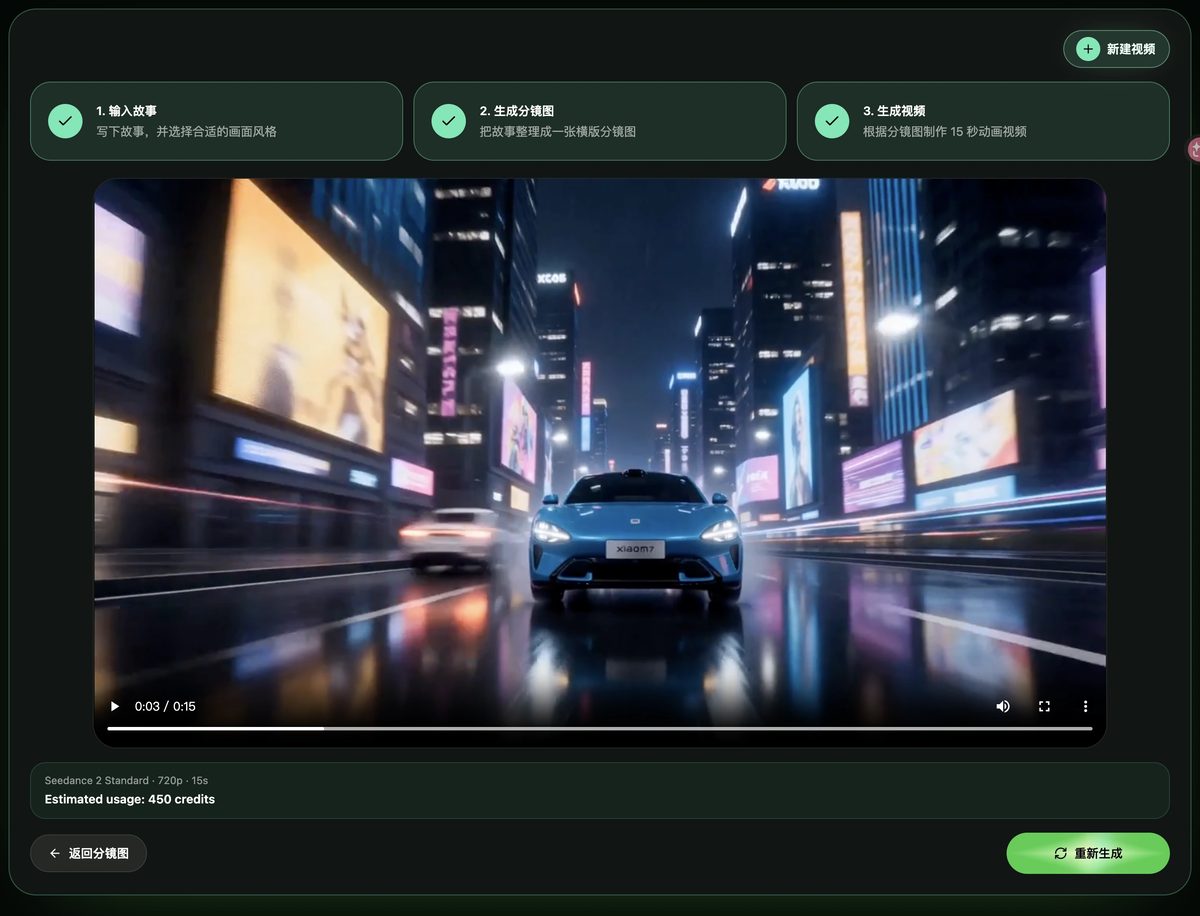Play the generated video

[x=115, y=706]
